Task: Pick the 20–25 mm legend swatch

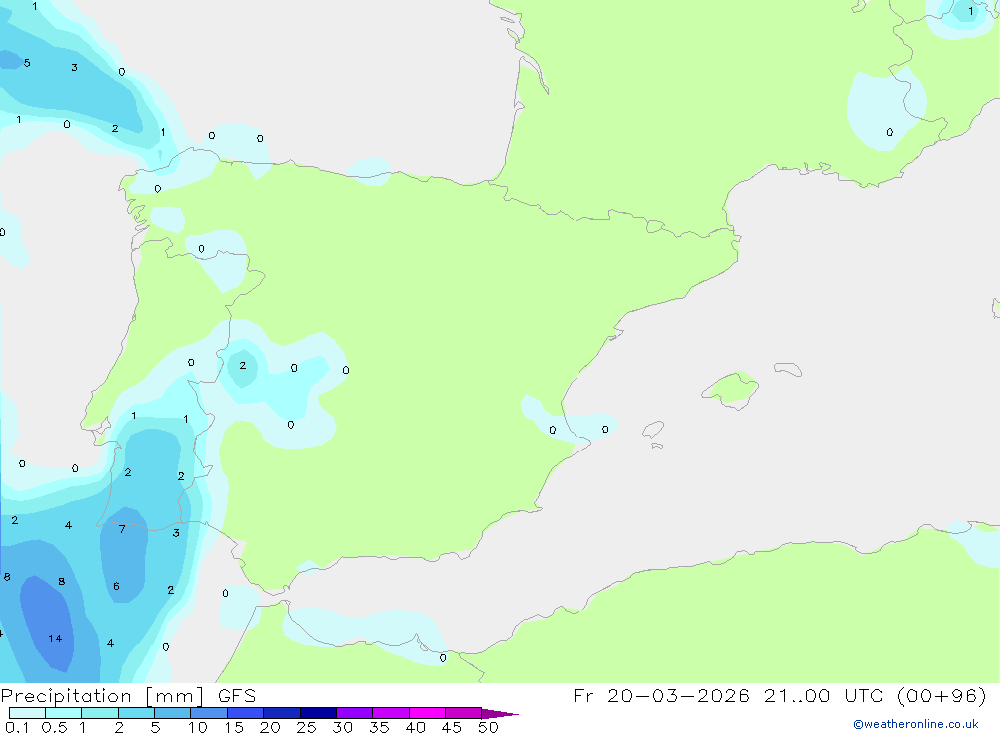Action: pyautogui.click(x=282, y=713)
